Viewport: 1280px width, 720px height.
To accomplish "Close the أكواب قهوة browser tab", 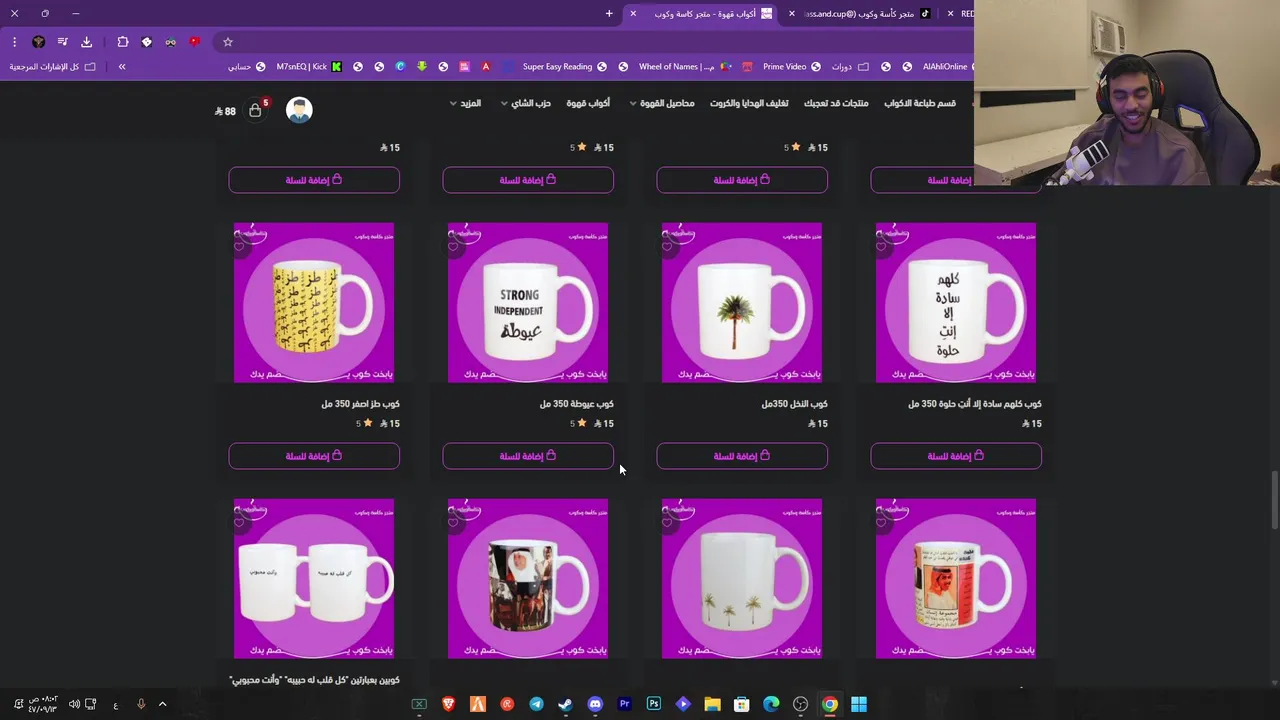I will [633, 14].
